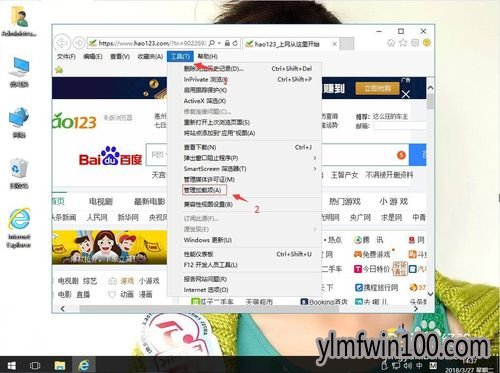500x373 pixels.
Task: Open 性能仪表板 from the menu
Action: click(x=244, y=254)
